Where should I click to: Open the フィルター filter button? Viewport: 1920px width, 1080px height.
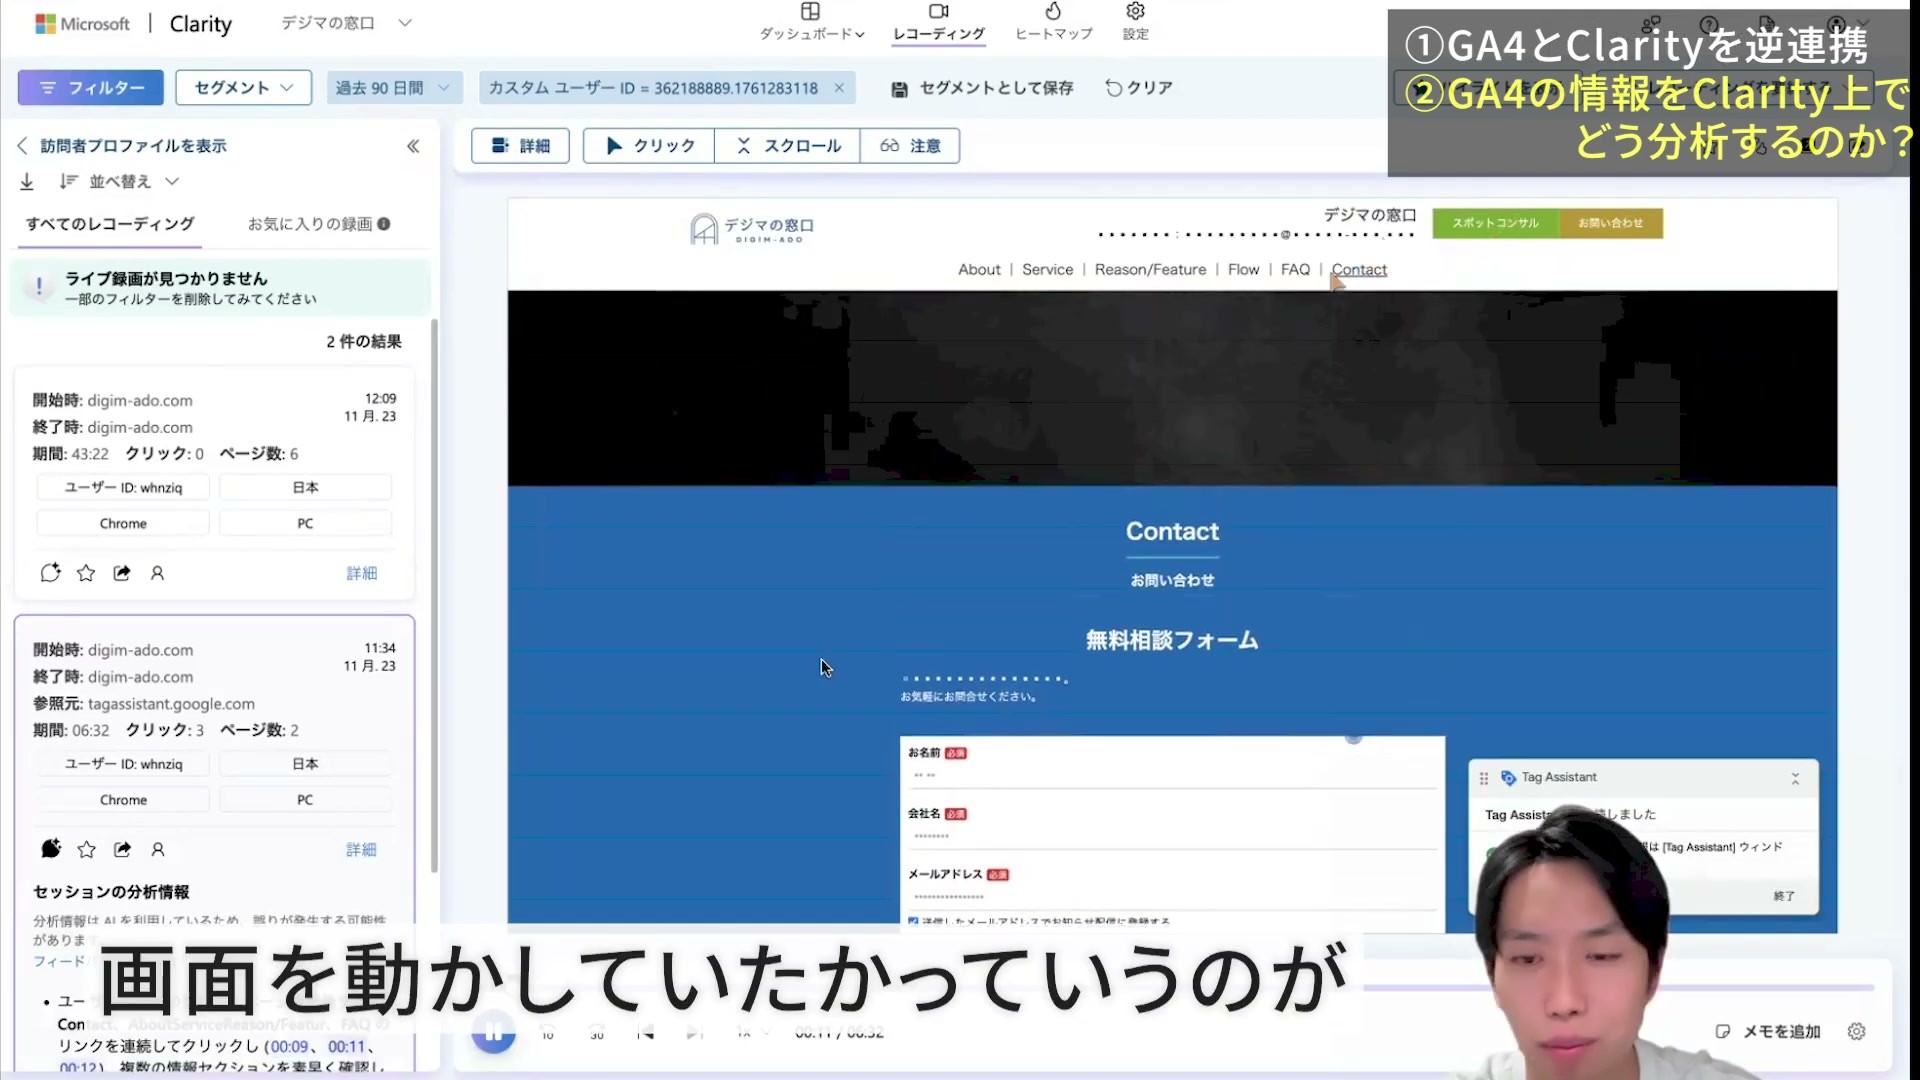91,88
